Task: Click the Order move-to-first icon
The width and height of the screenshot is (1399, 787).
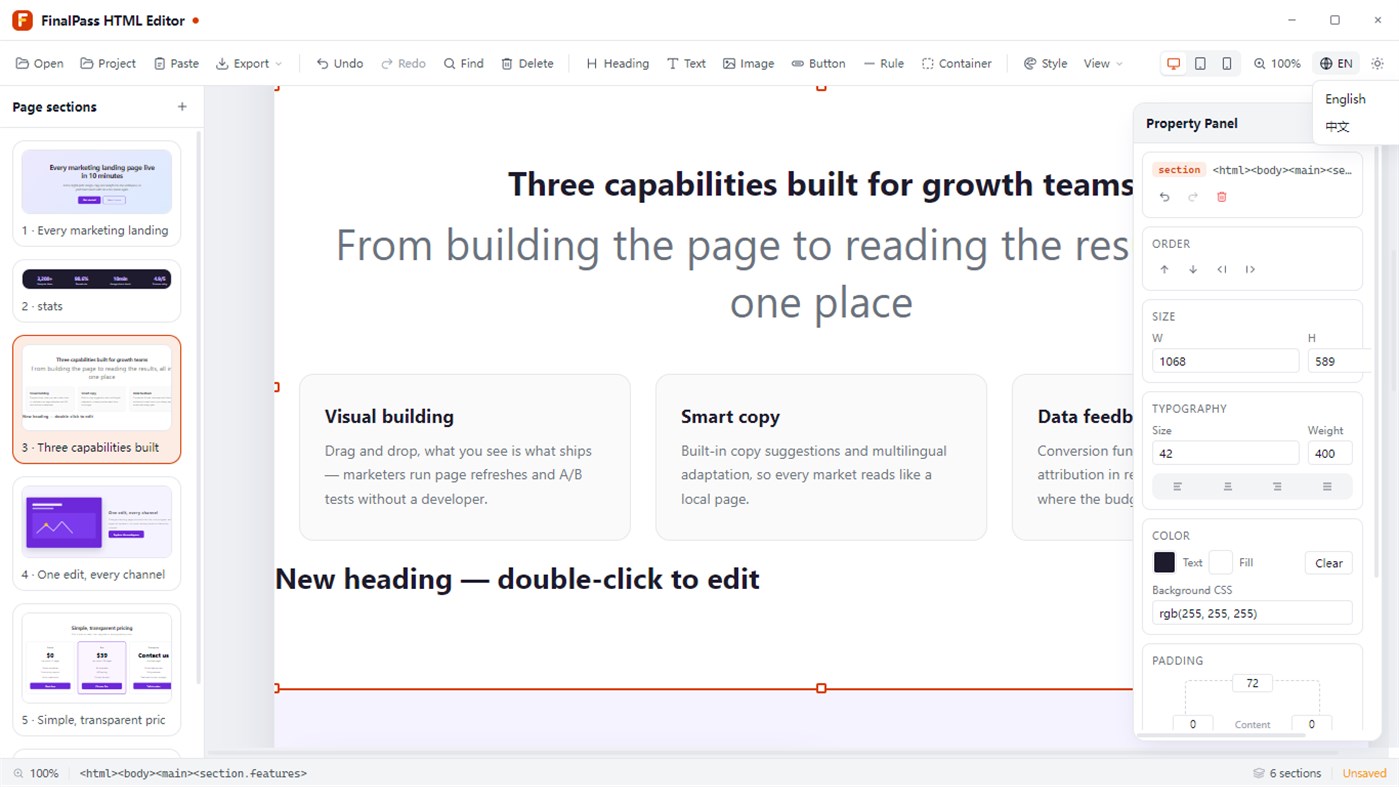Action: pyautogui.click(x=1221, y=269)
